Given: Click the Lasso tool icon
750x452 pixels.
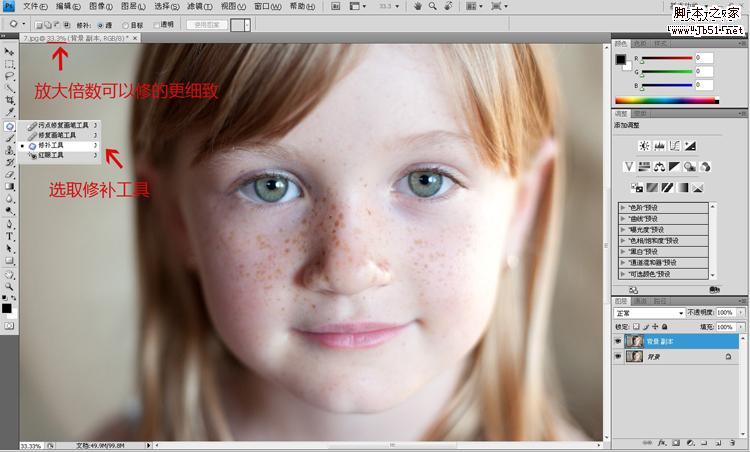Looking at the screenshot, I should tap(9, 76).
